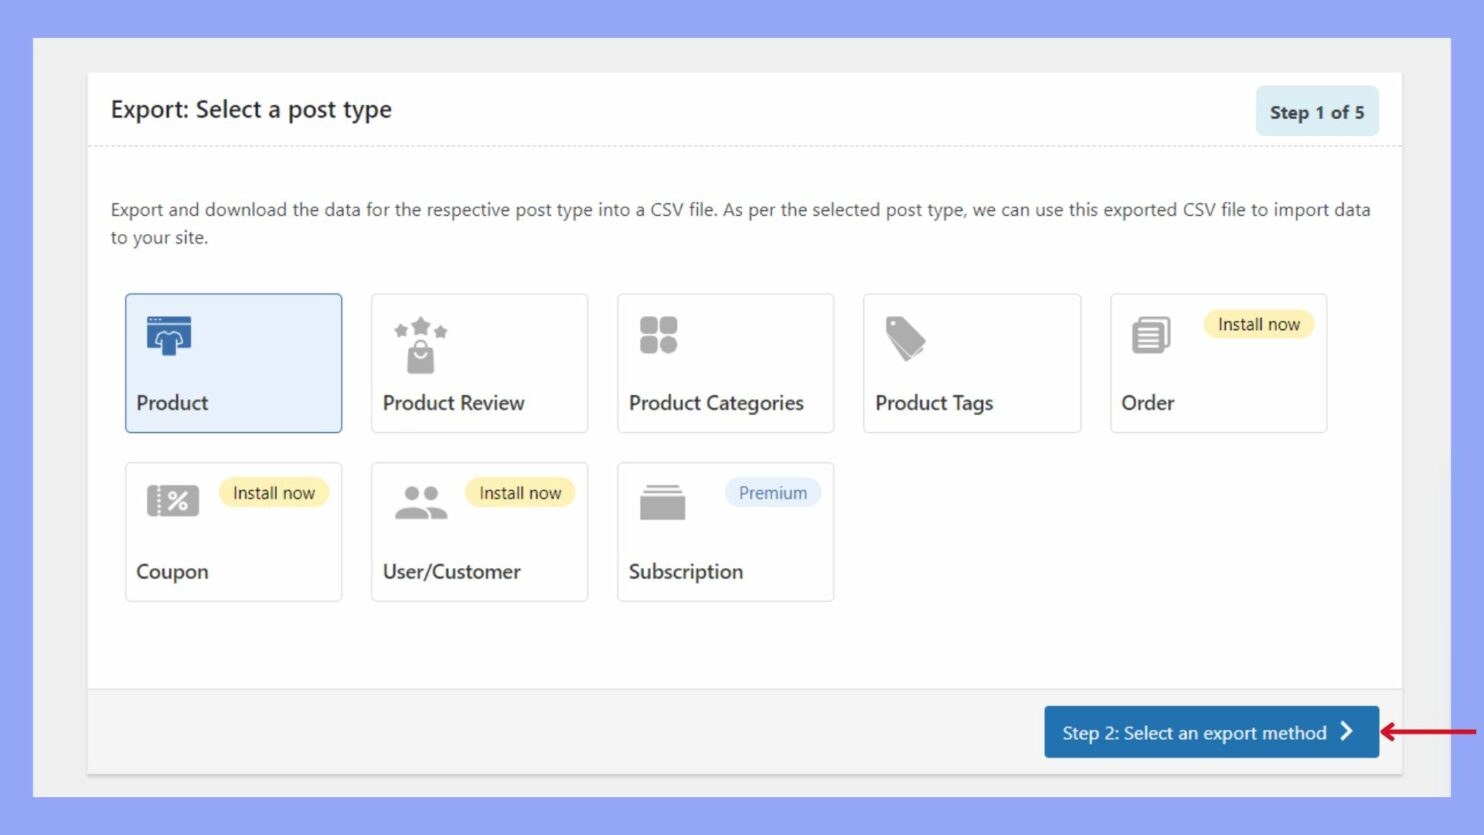
Task: Choose Product Review as the post type
Action: coord(479,363)
